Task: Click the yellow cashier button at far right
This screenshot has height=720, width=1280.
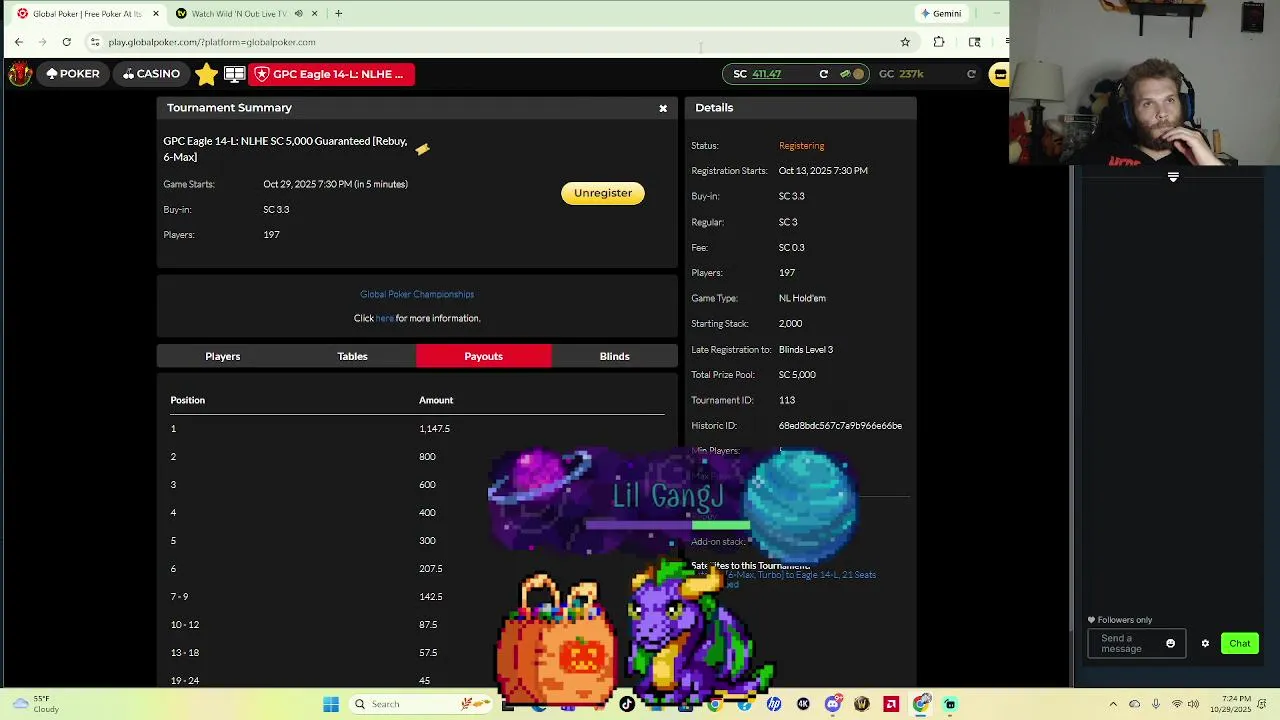Action: point(999,74)
